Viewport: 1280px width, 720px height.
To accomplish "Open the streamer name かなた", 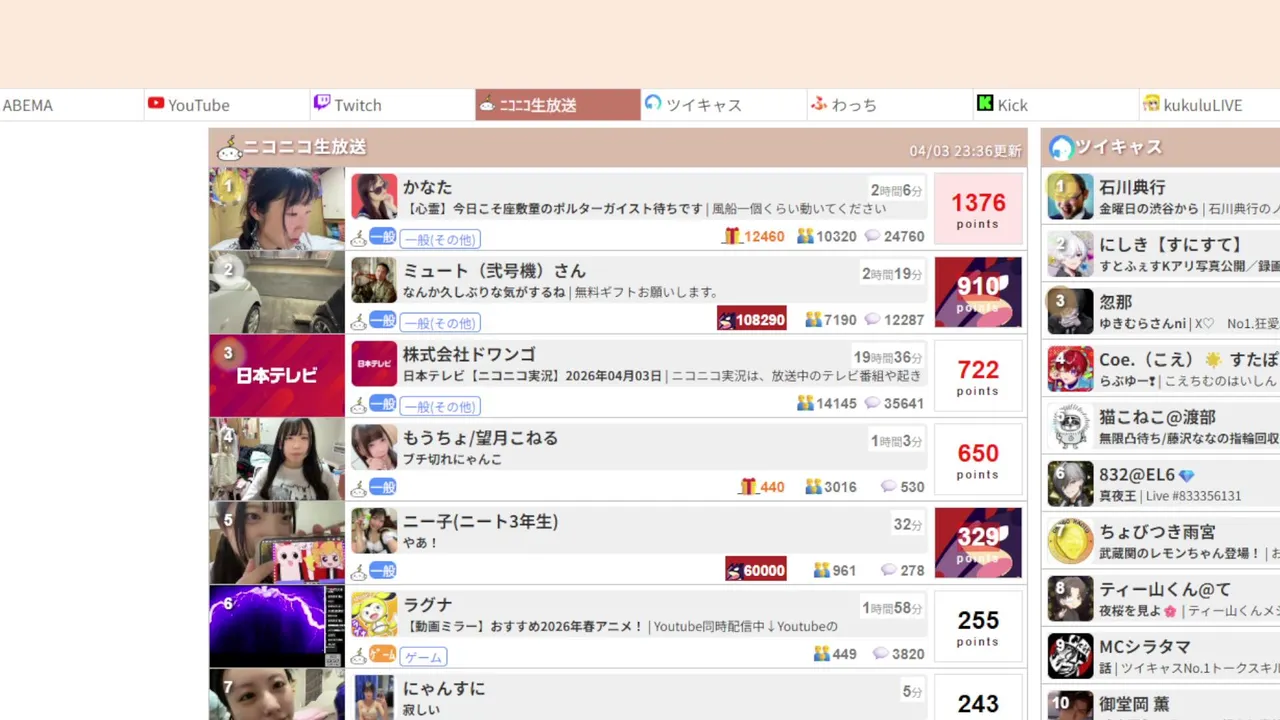I will point(428,187).
